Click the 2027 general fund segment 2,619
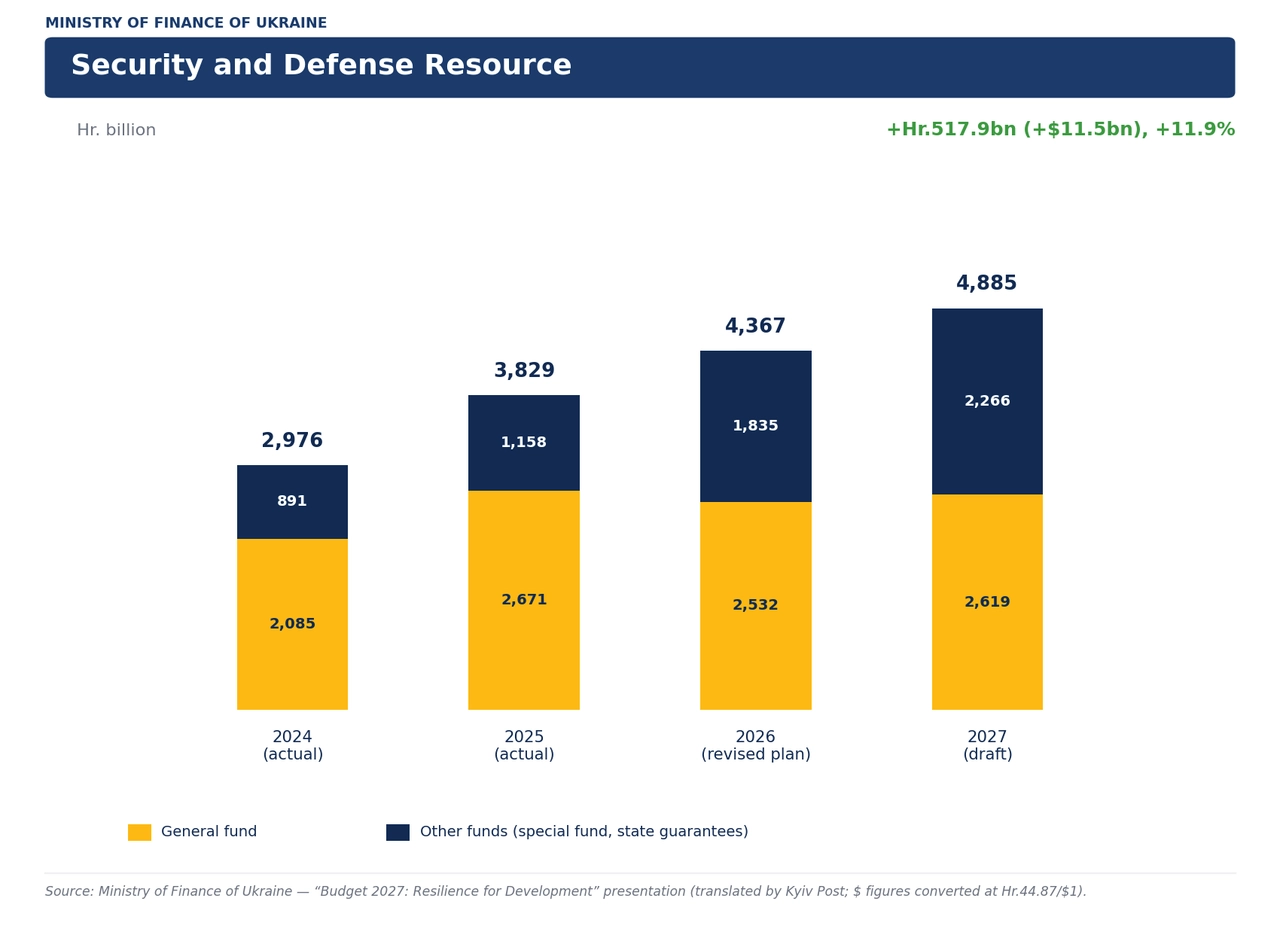 [987, 602]
